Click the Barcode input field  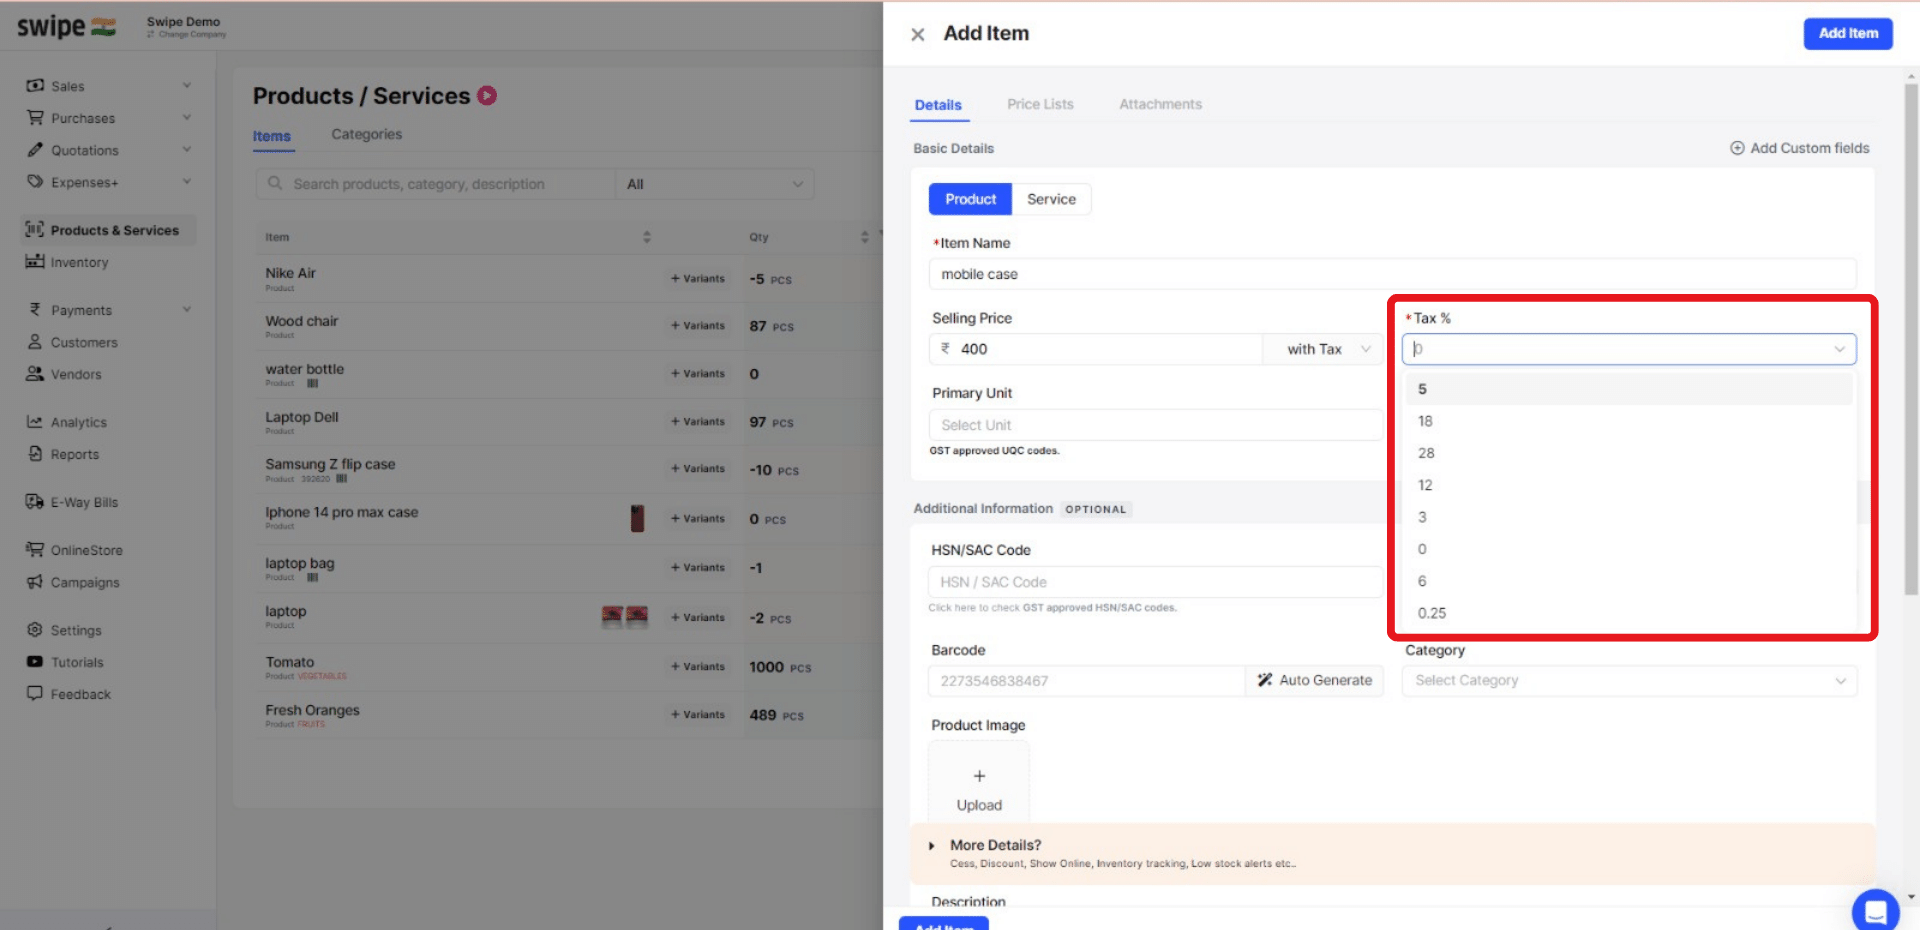(x=1087, y=681)
